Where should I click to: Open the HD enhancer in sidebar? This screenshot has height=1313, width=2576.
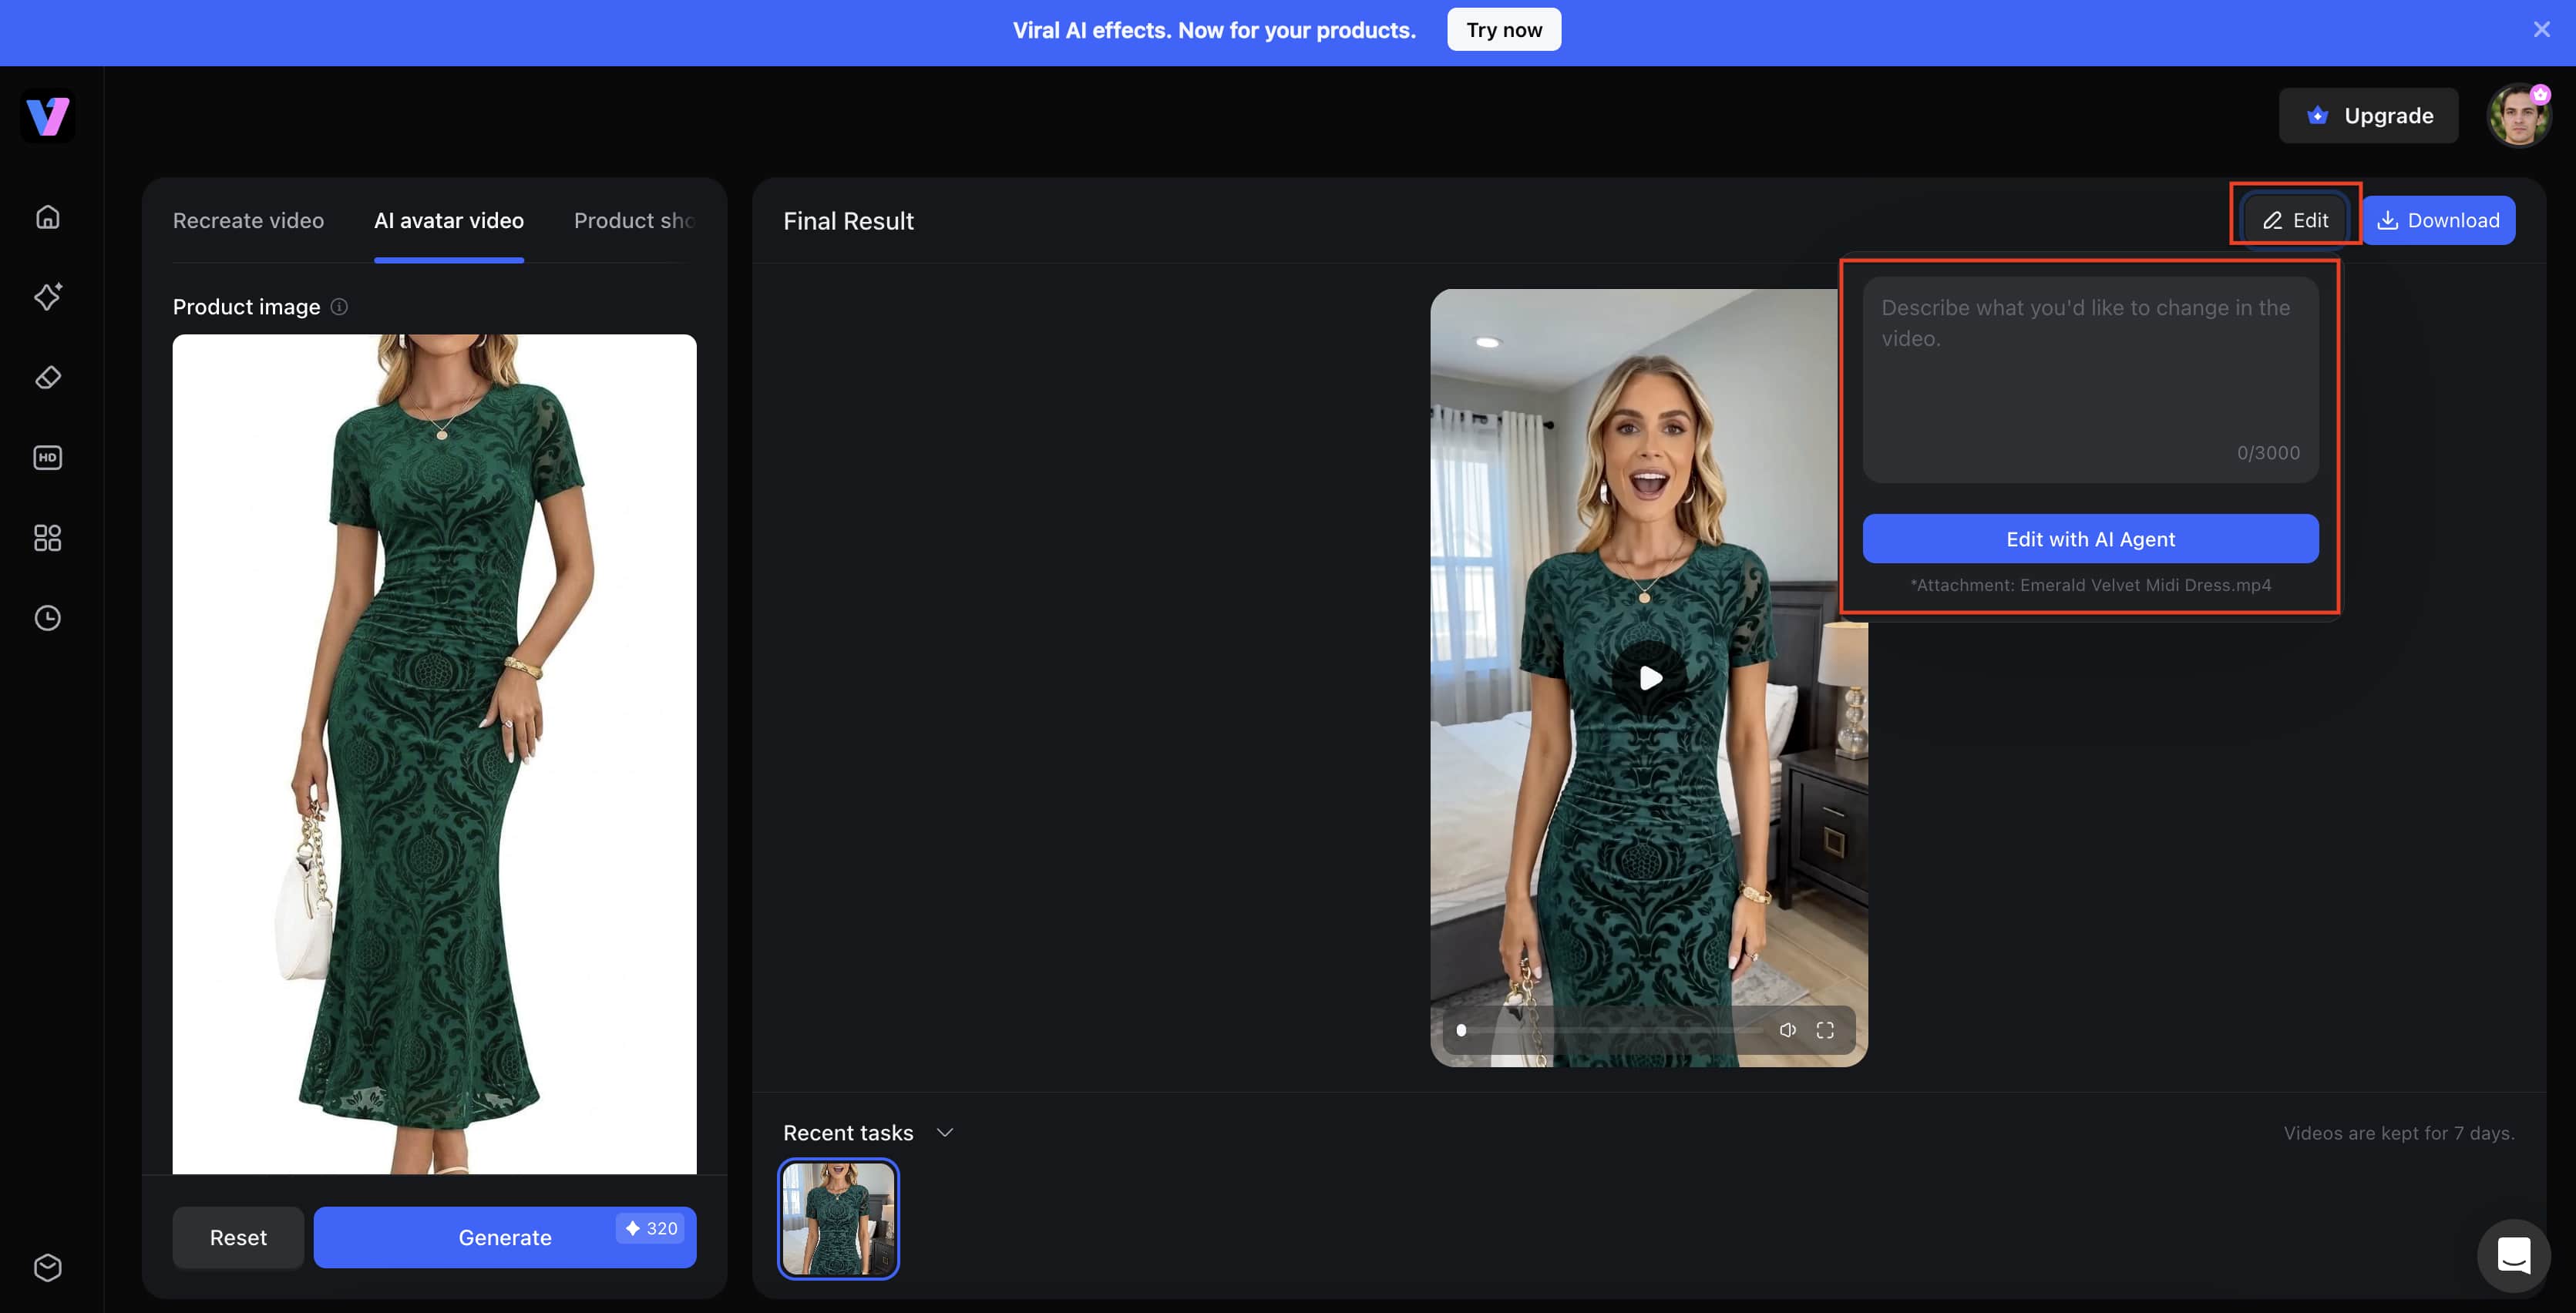pos(47,457)
